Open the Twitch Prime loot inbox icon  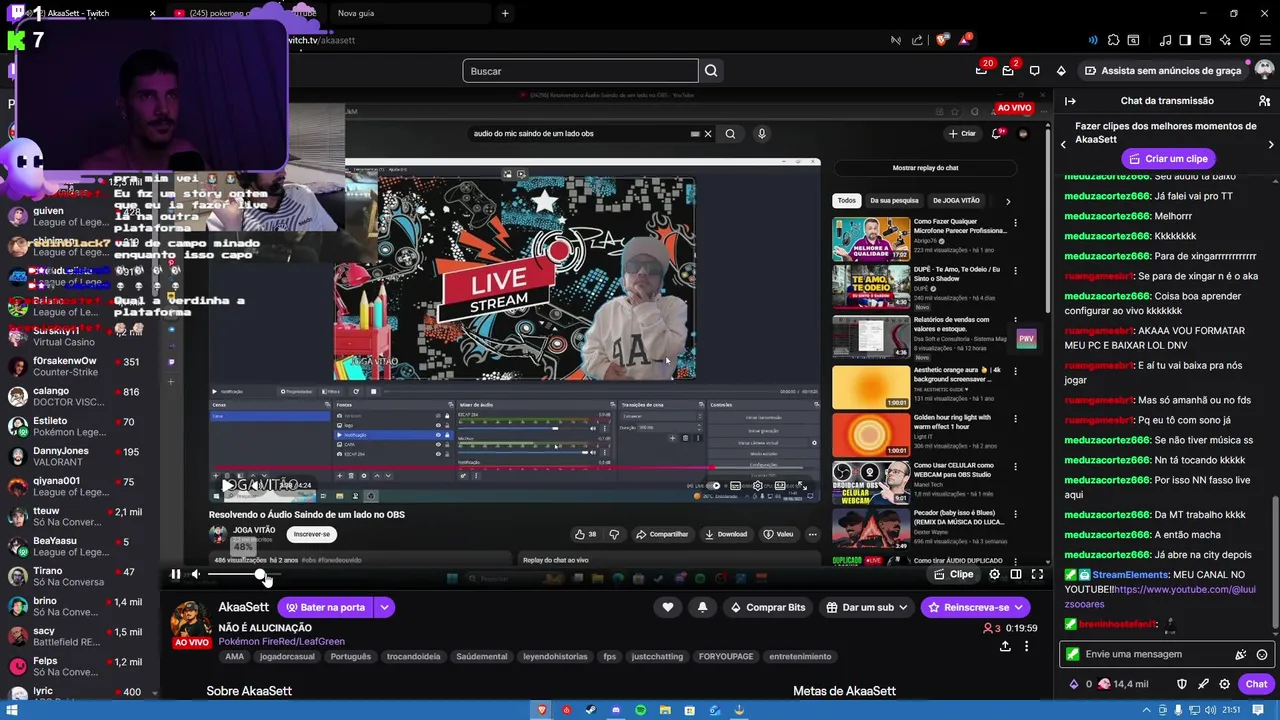coord(981,71)
